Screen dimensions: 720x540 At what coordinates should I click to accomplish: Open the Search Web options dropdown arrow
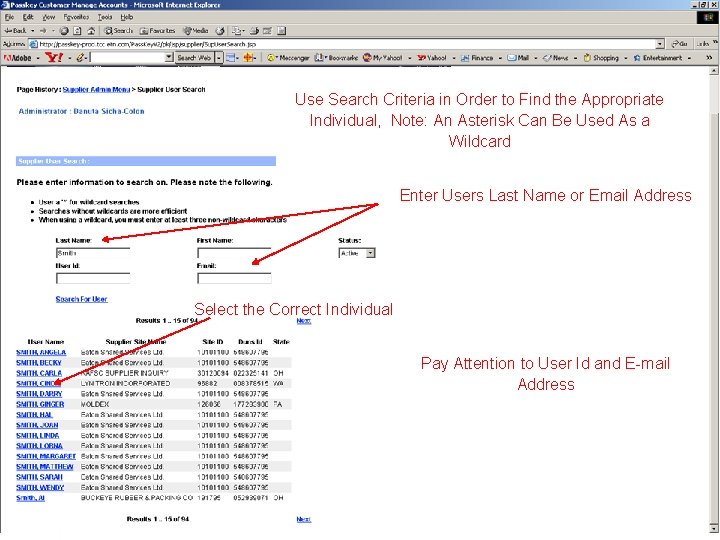pos(219,58)
